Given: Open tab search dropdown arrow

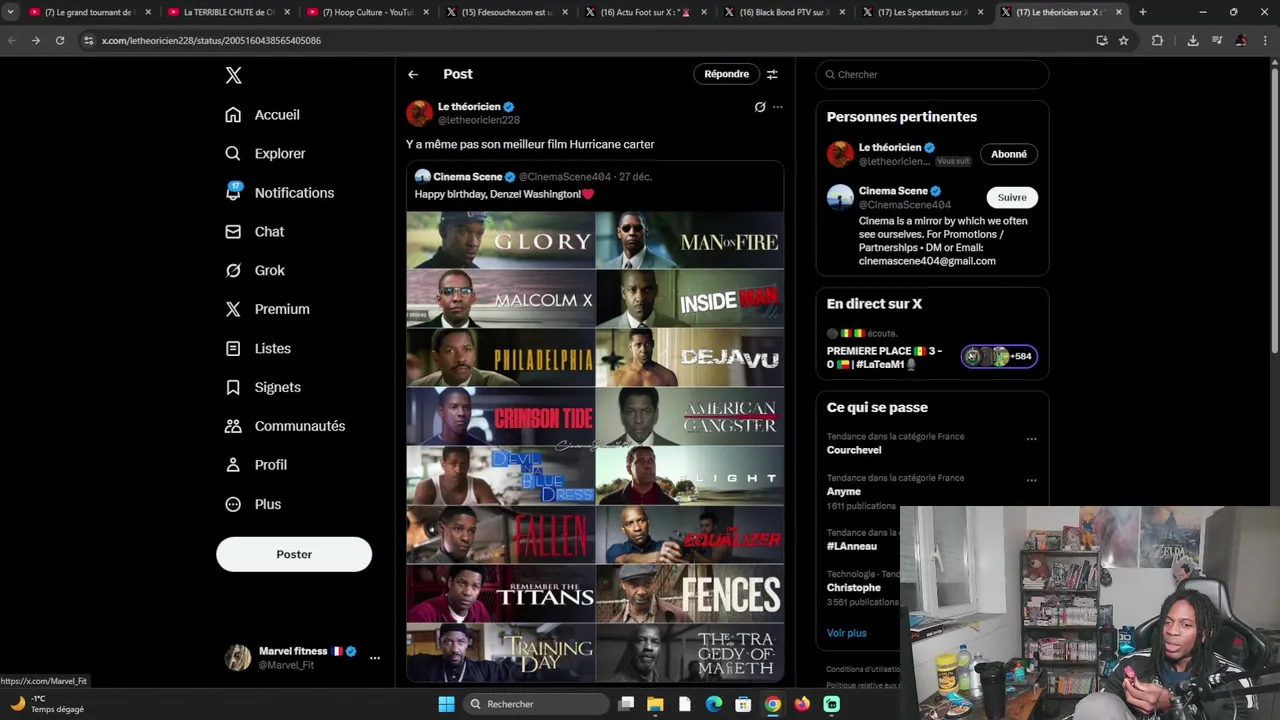Looking at the screenshot, I should (10, 12).
